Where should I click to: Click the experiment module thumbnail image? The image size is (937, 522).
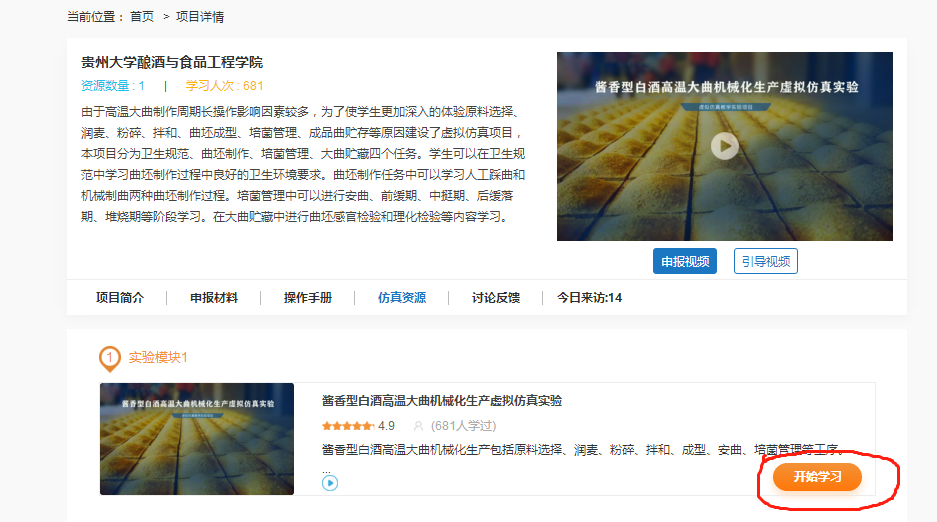197,438
